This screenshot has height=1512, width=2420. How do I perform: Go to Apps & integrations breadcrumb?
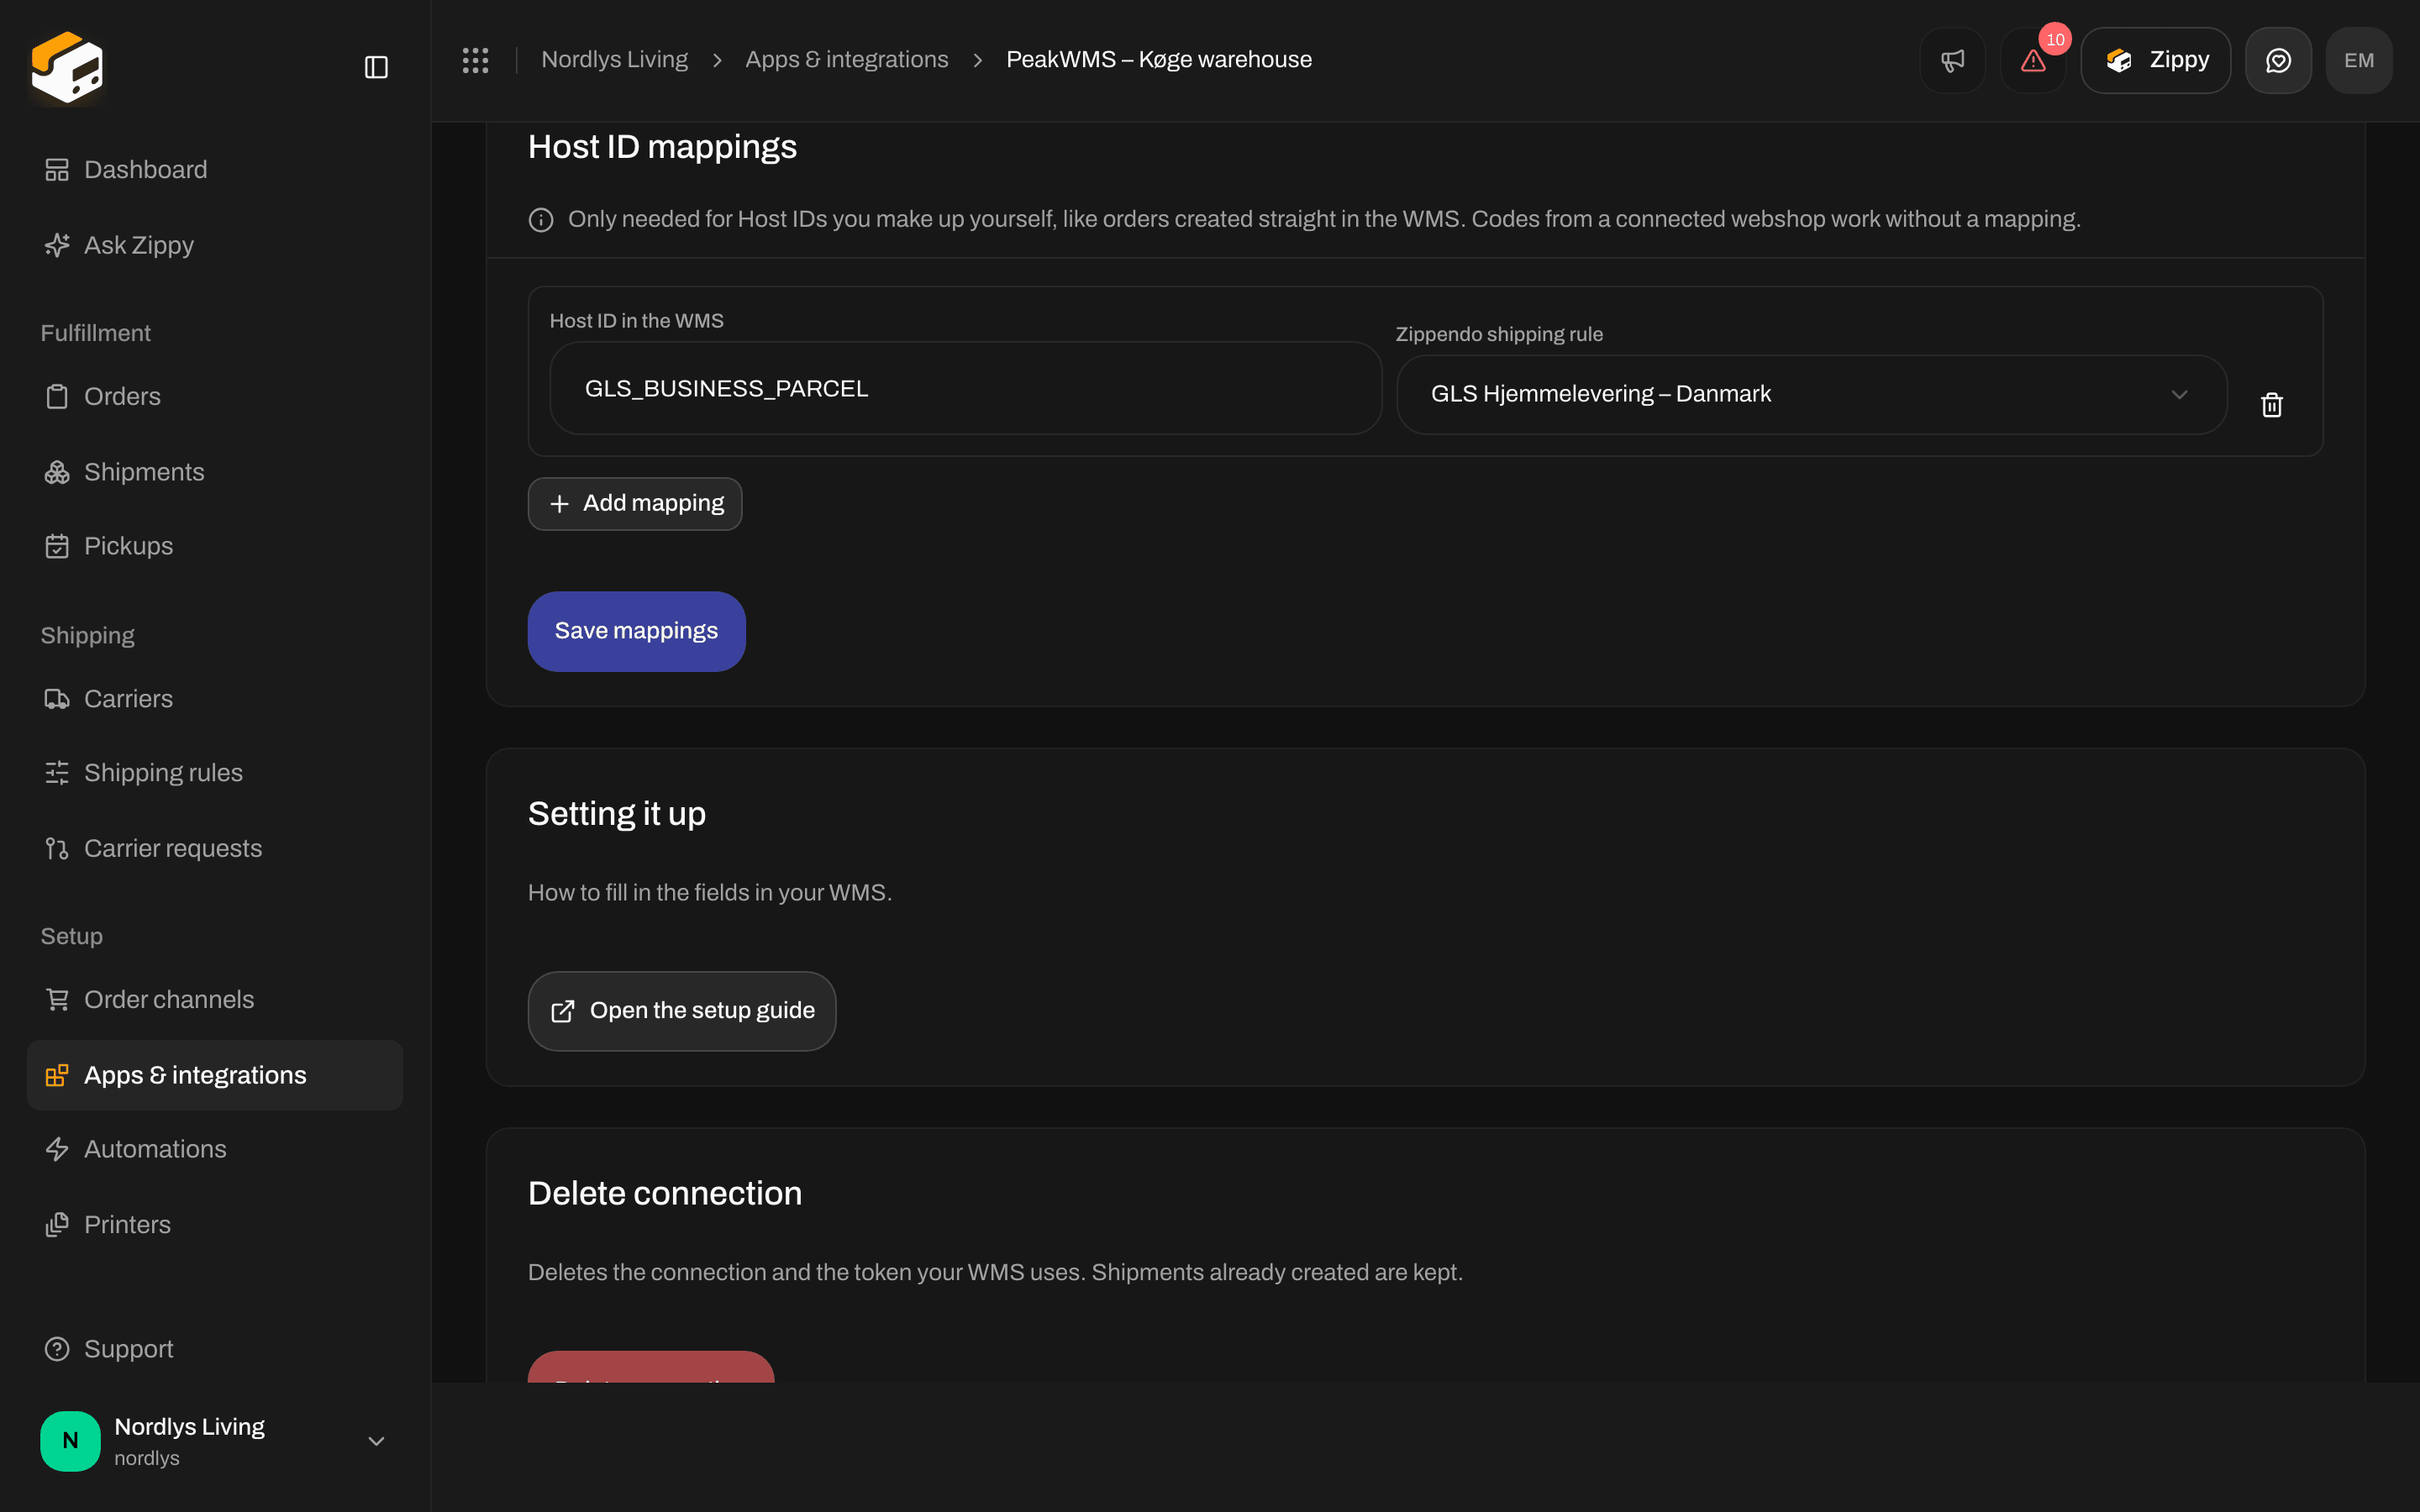click(x=846, y=60)
